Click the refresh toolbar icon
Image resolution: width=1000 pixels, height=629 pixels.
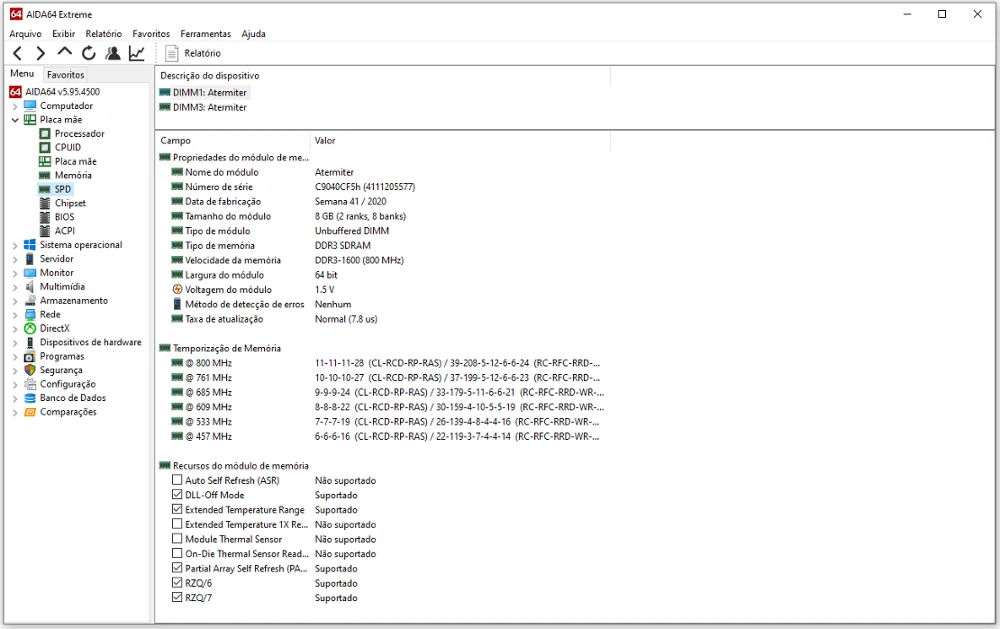pos(89,54)
